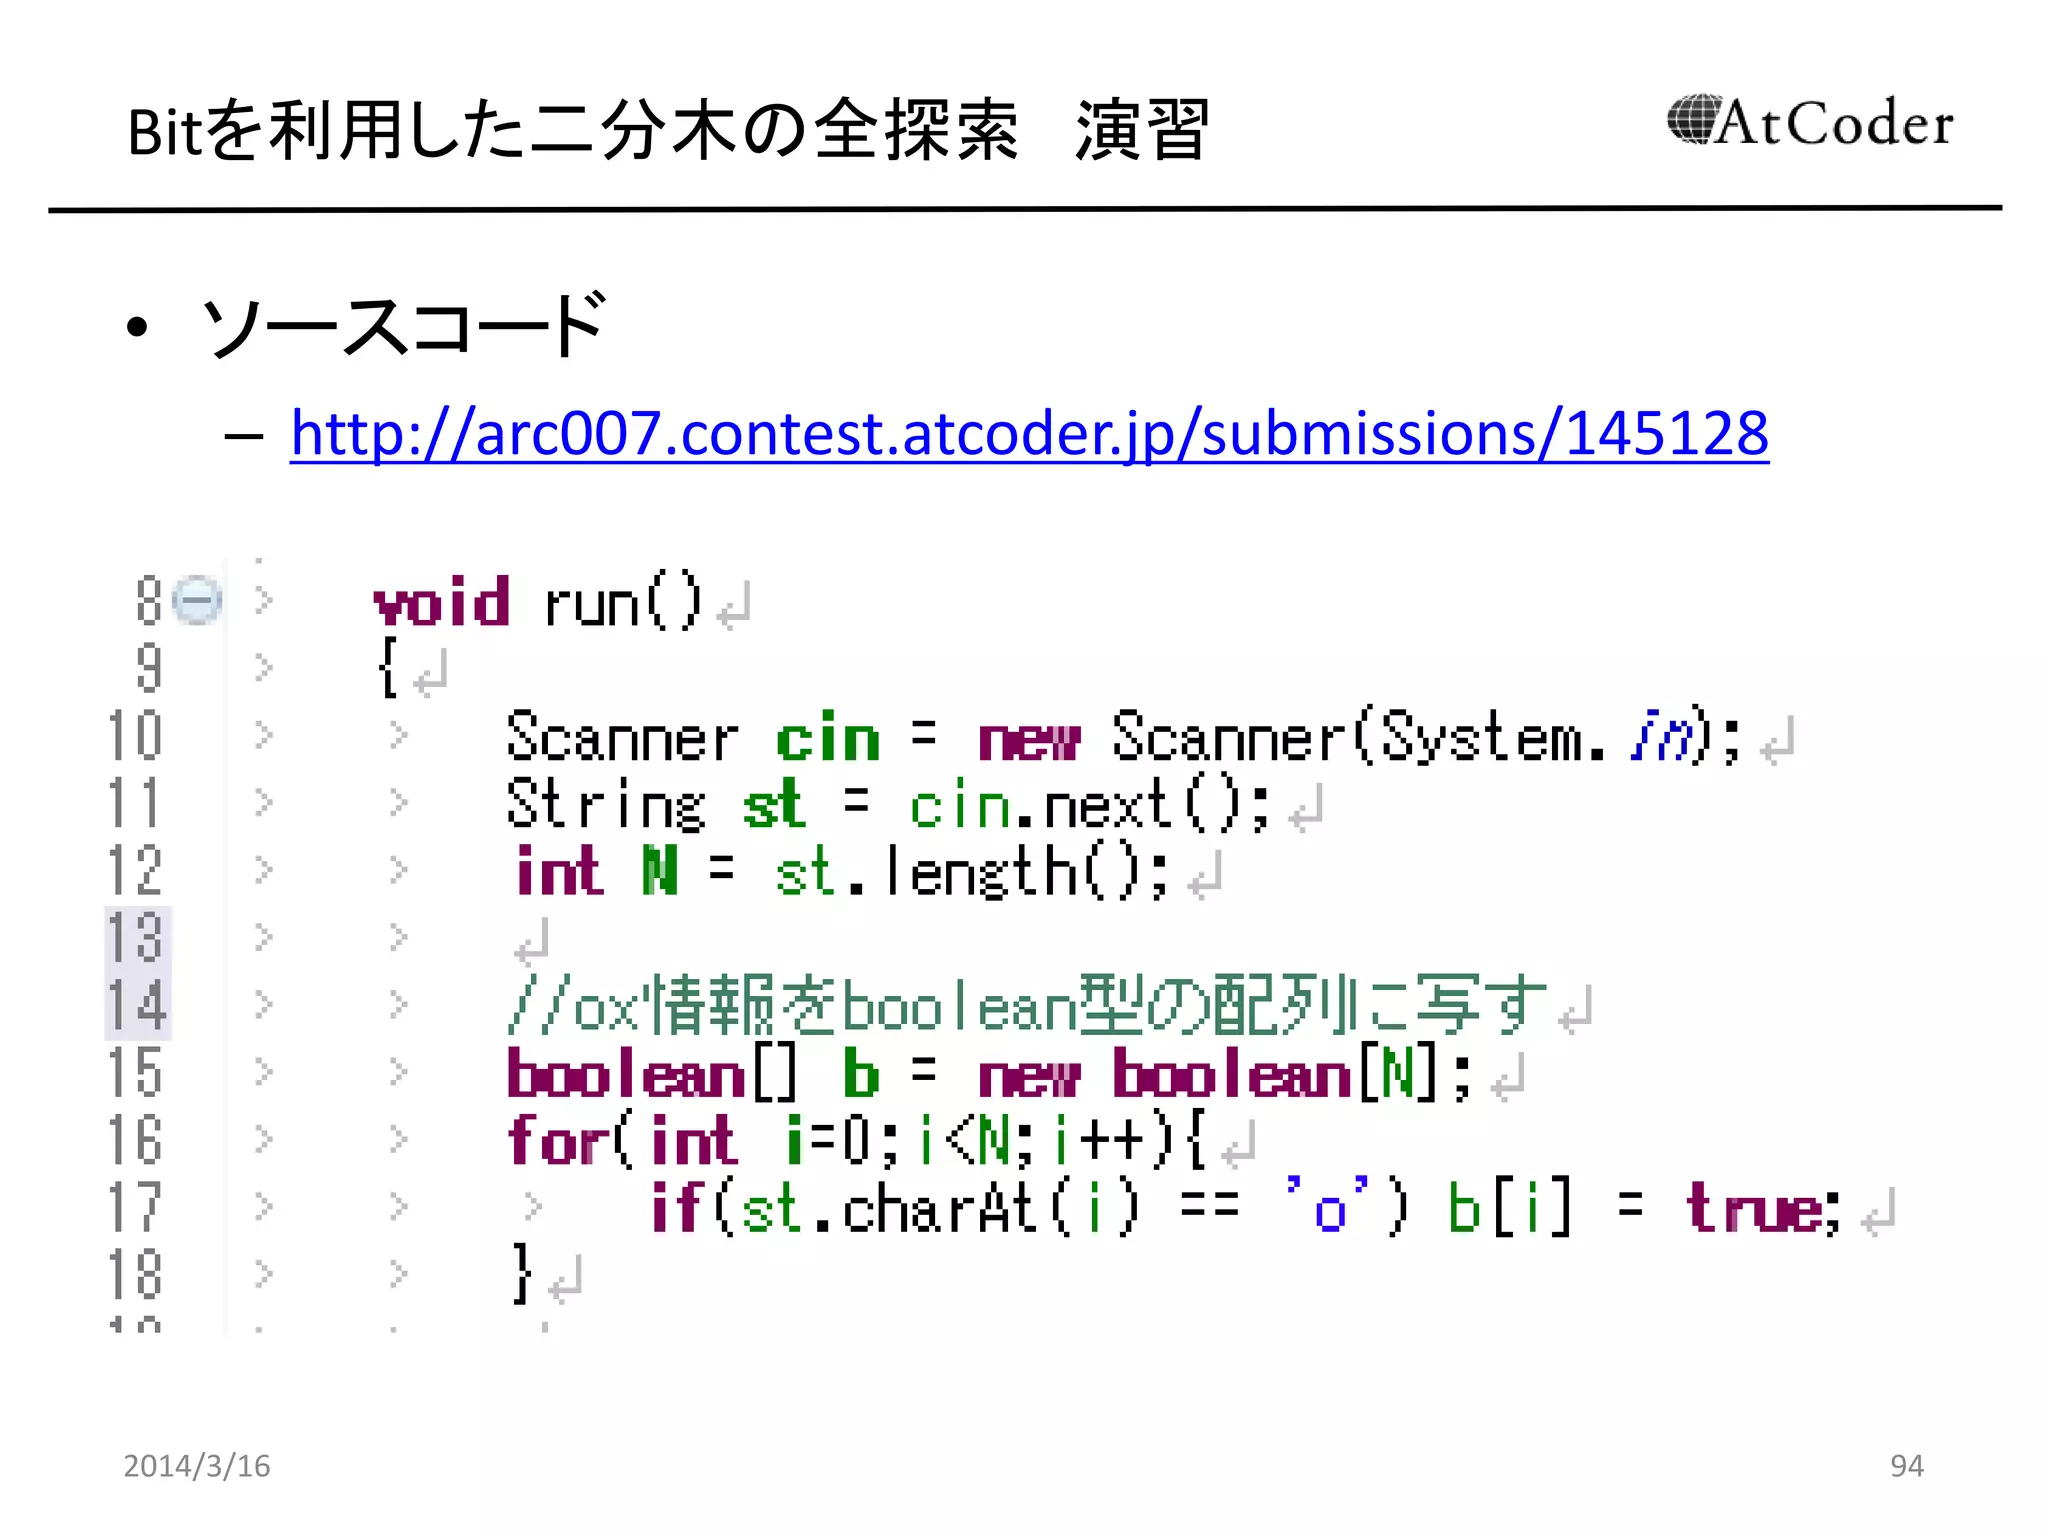
Task: Collapse the run() method fold marker
Action: (197, 601)
